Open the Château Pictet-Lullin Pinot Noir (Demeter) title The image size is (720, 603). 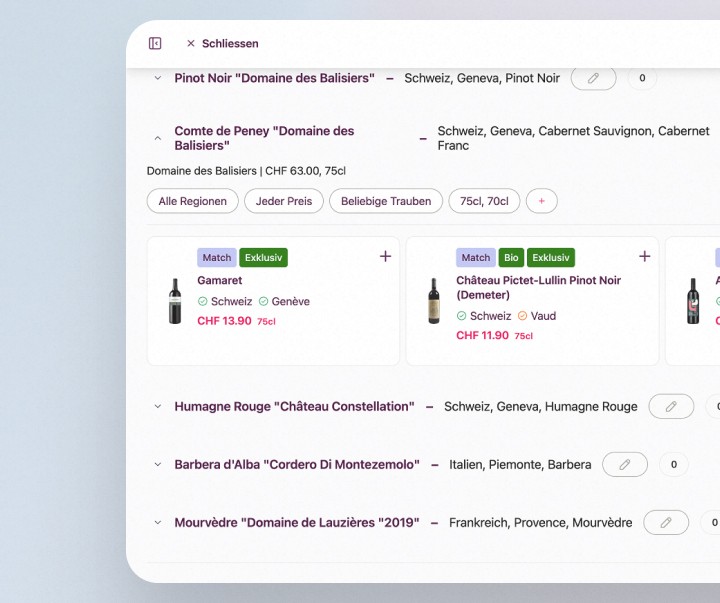538,287
